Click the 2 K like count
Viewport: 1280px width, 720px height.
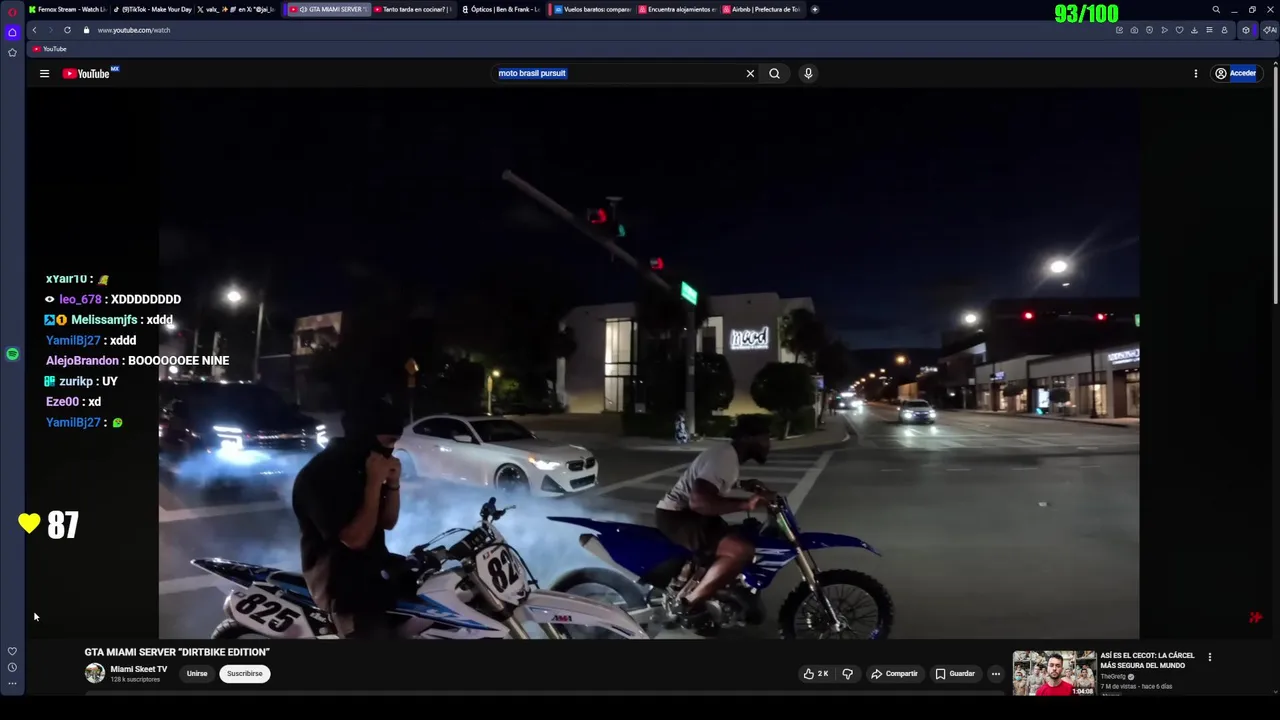[x=823, y=674]
